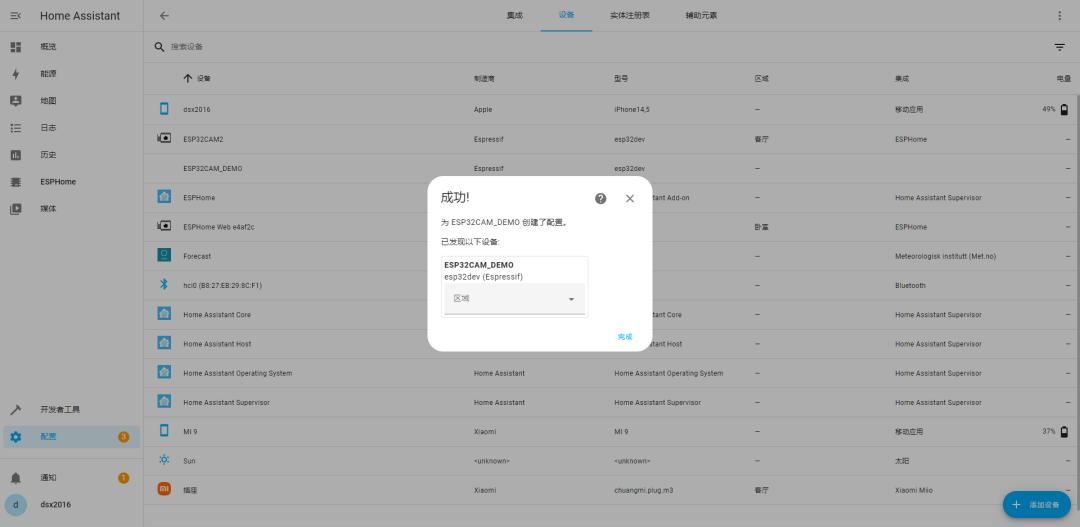
Task: Switch to the 设备 tab
Action: pos(566,16)
